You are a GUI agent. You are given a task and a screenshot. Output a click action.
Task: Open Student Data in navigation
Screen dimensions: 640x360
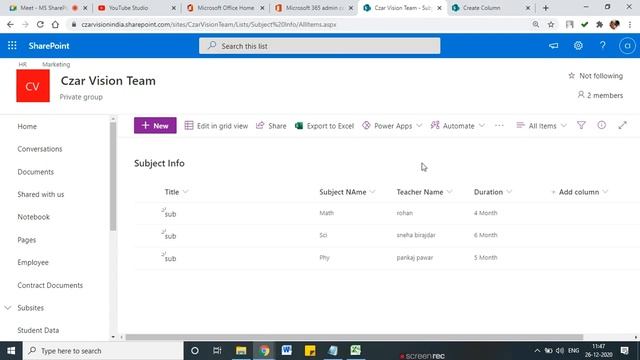[38, 330]
